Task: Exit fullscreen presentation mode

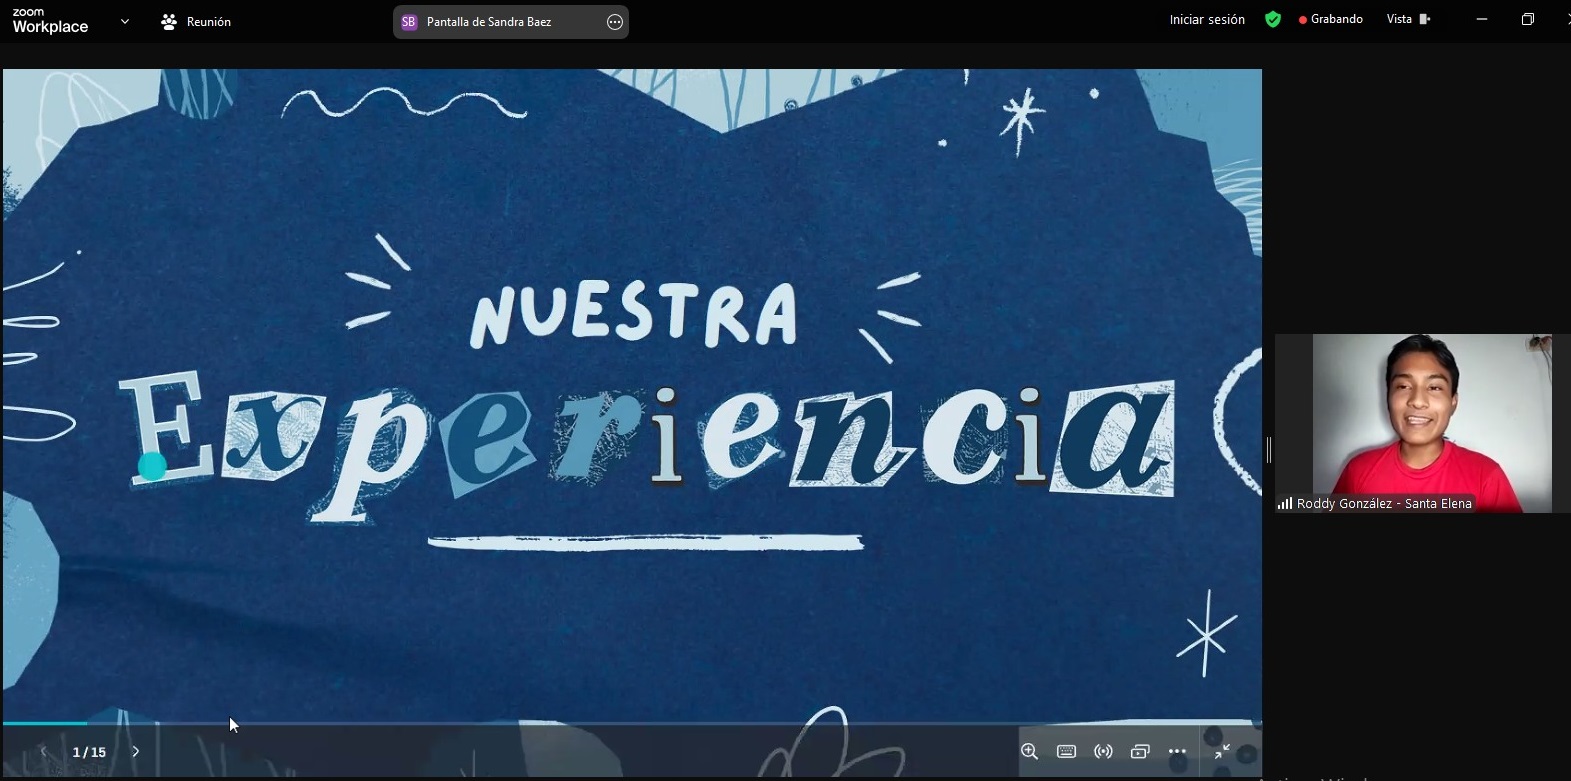Action: [1222, 751]
